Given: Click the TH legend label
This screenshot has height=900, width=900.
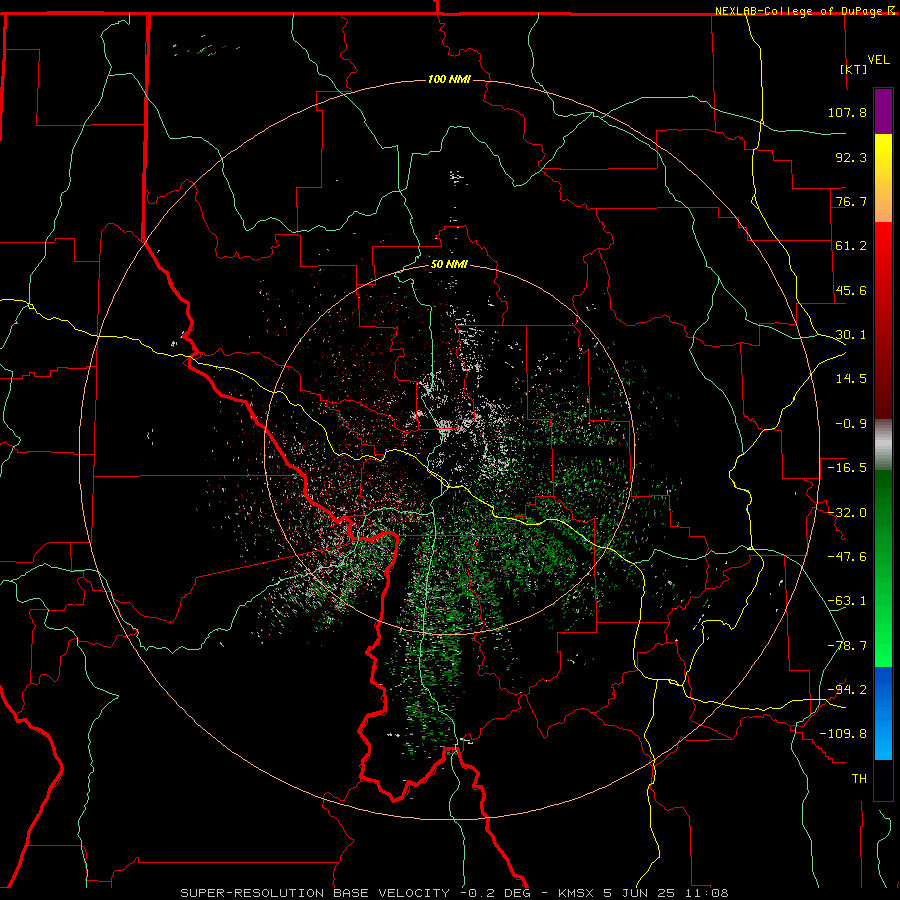Looking at the screenshot, I should pos(859,778).
